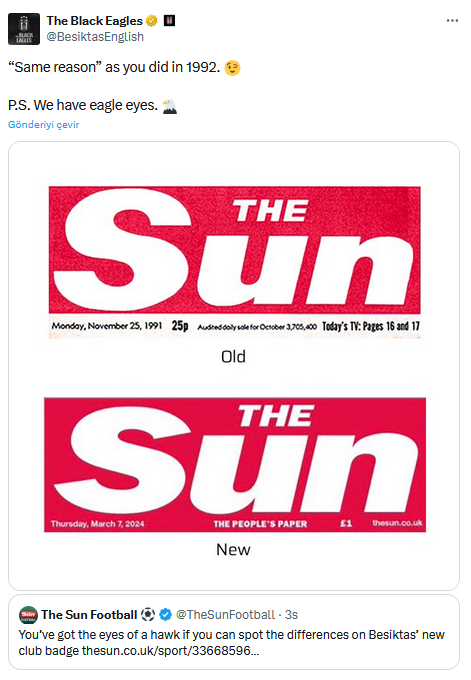This screenshot has width=471, height=680.
Task: Open the three-dot more options menu
Action: [452, 20]
